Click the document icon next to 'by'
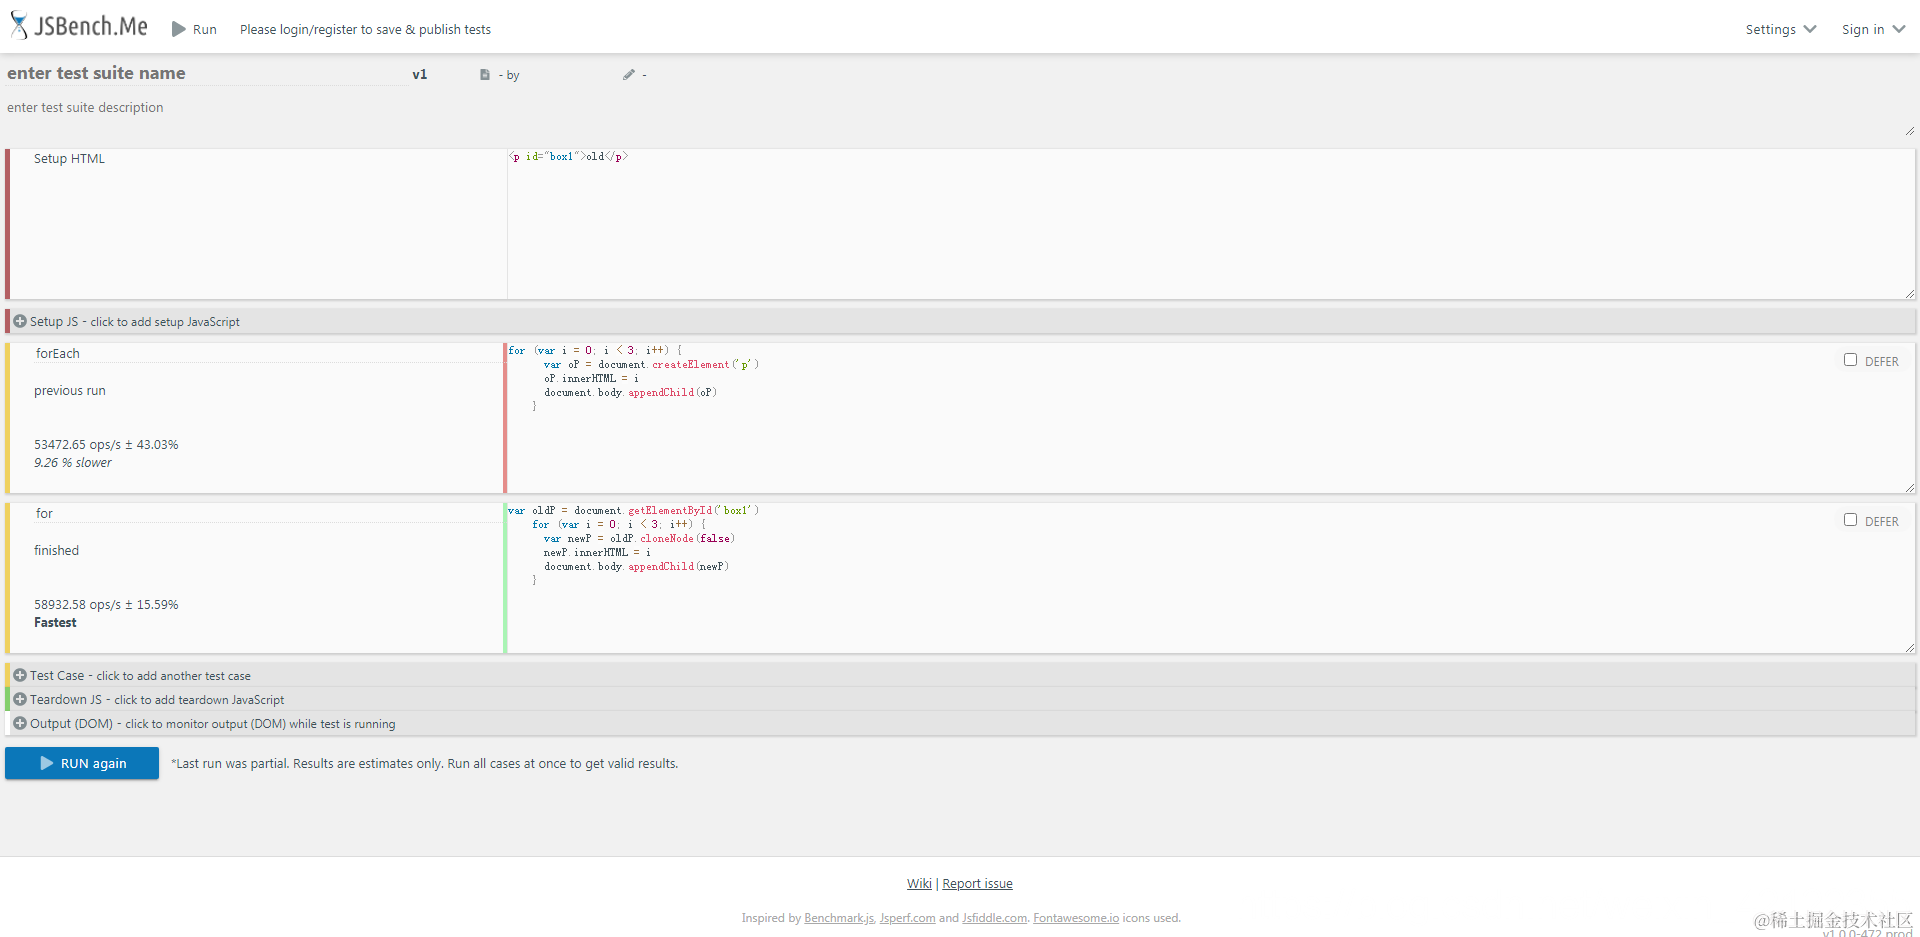The height and width of the screenshot is (937, 1920). (485, 75)
